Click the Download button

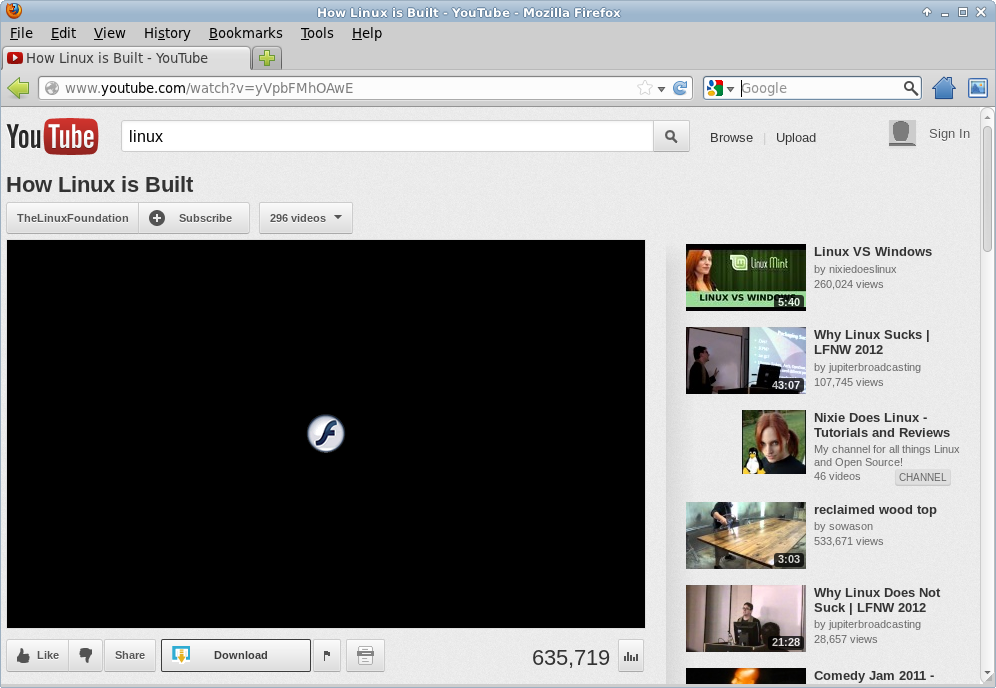236,655
